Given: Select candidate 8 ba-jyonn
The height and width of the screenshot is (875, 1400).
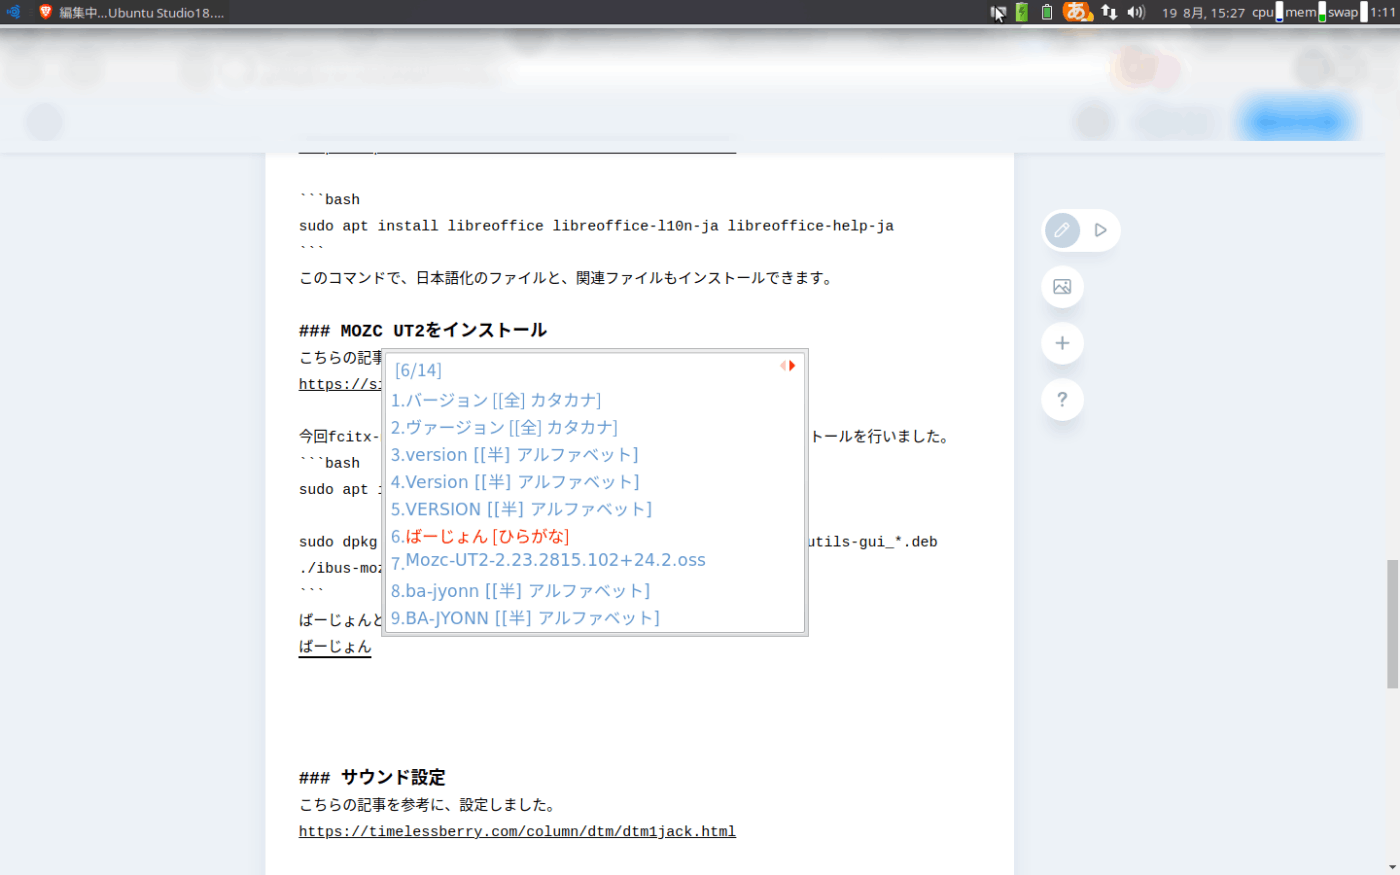Looking at the screenshot, I should [520, 590].
